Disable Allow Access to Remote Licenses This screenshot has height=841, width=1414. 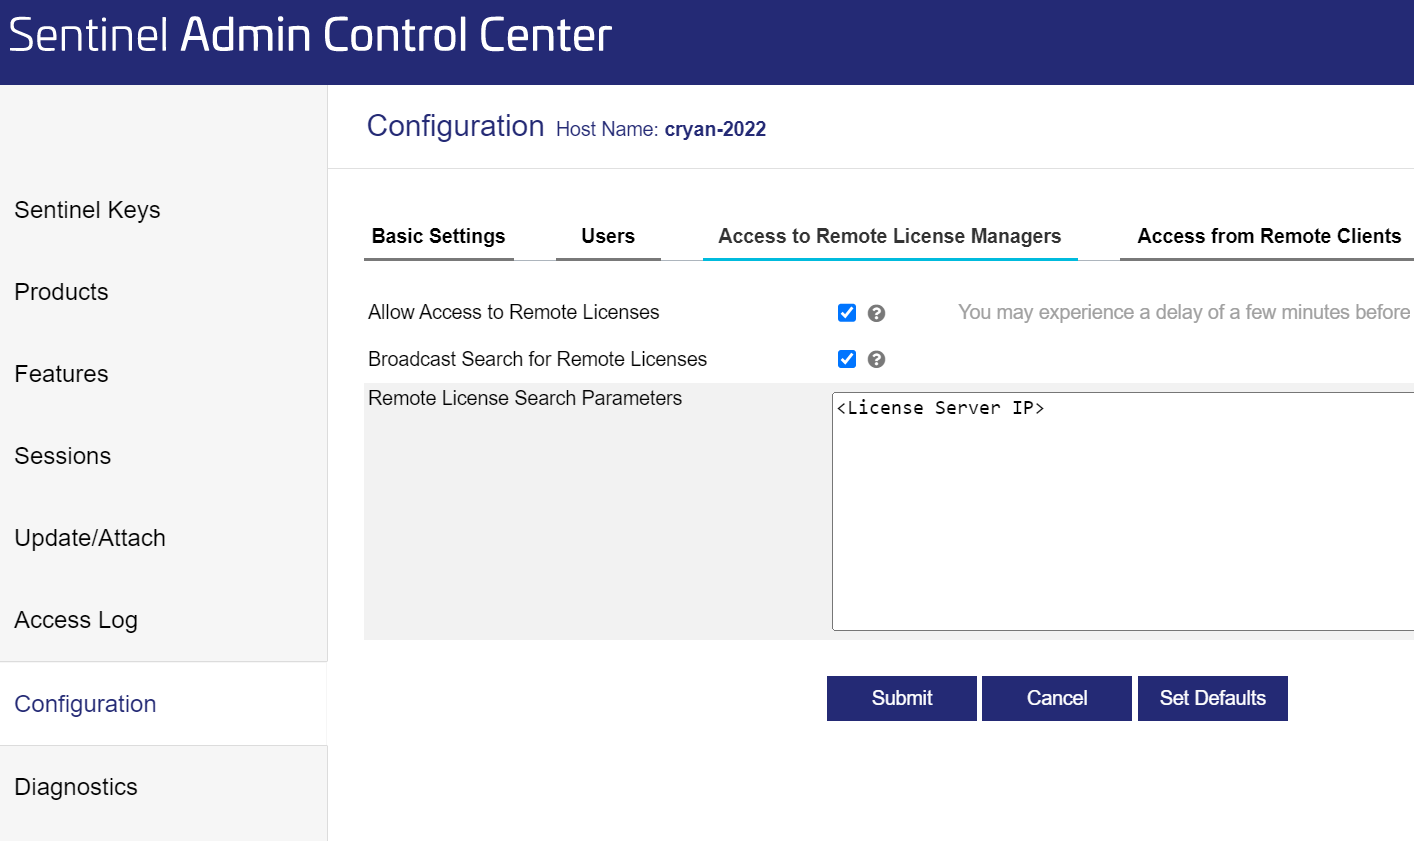pyautogui.click(x=847, y=312)
